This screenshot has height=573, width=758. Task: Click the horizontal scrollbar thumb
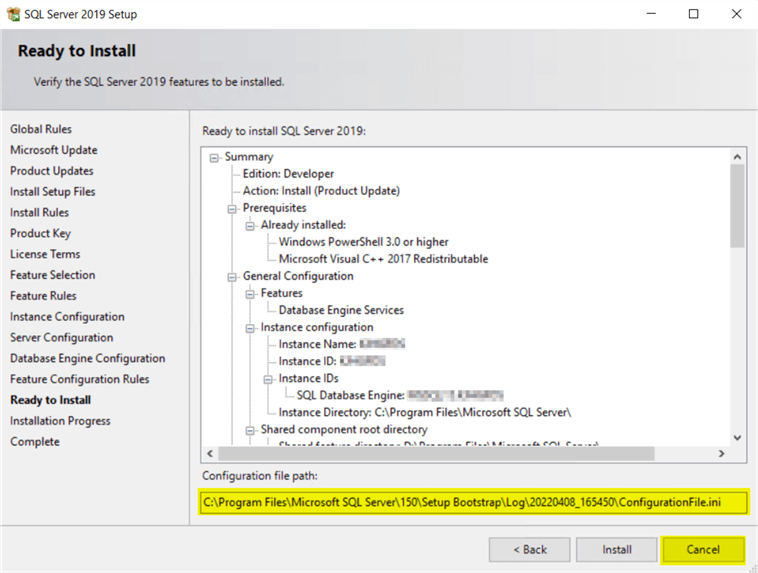pos(436,454)
